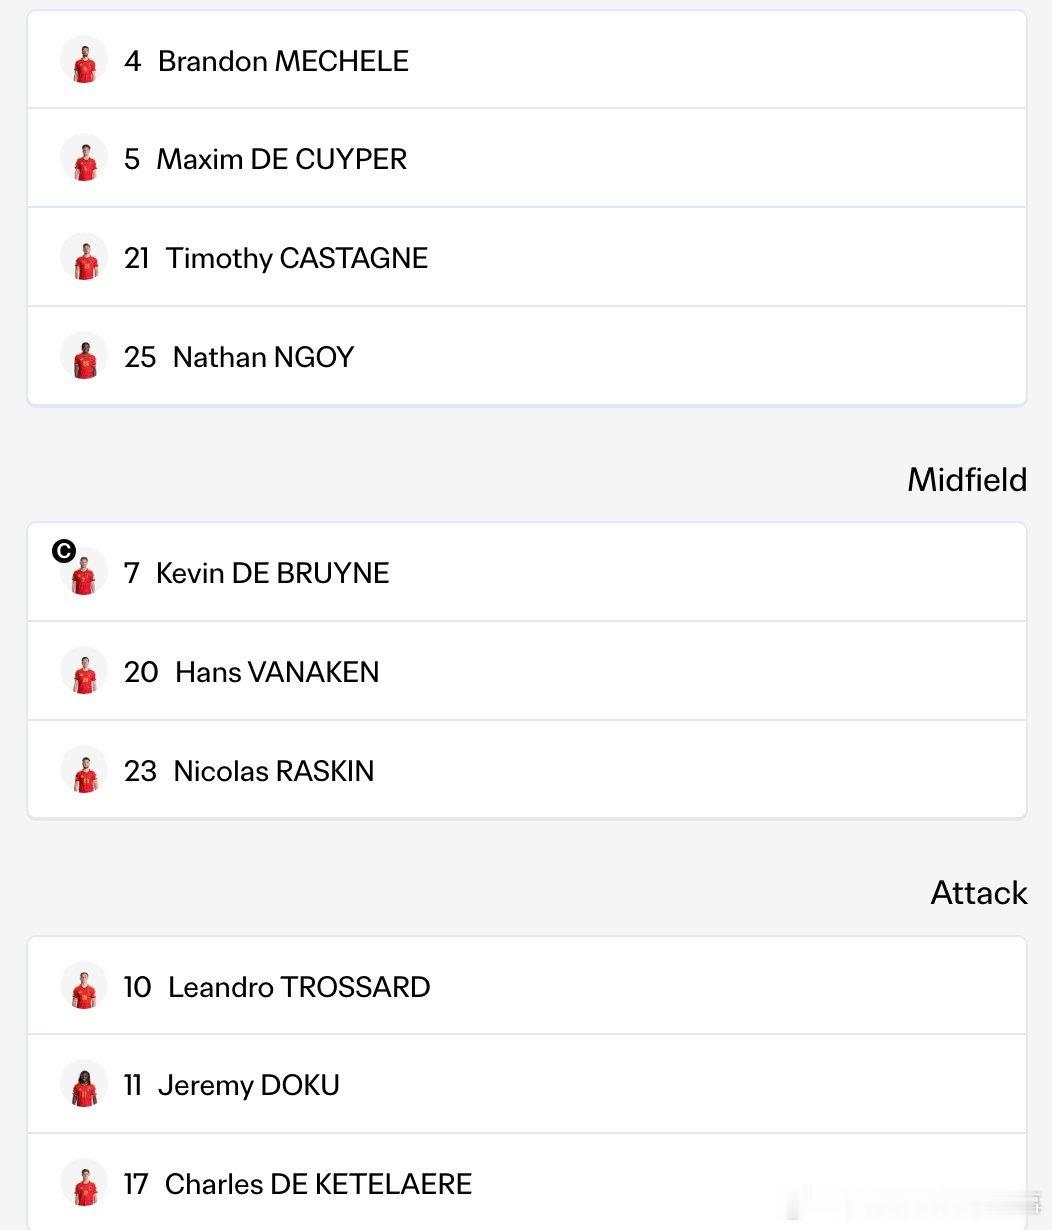Click the Midfield section heading
This screenshot has height=1230, width=1052.
click(967, 479)
